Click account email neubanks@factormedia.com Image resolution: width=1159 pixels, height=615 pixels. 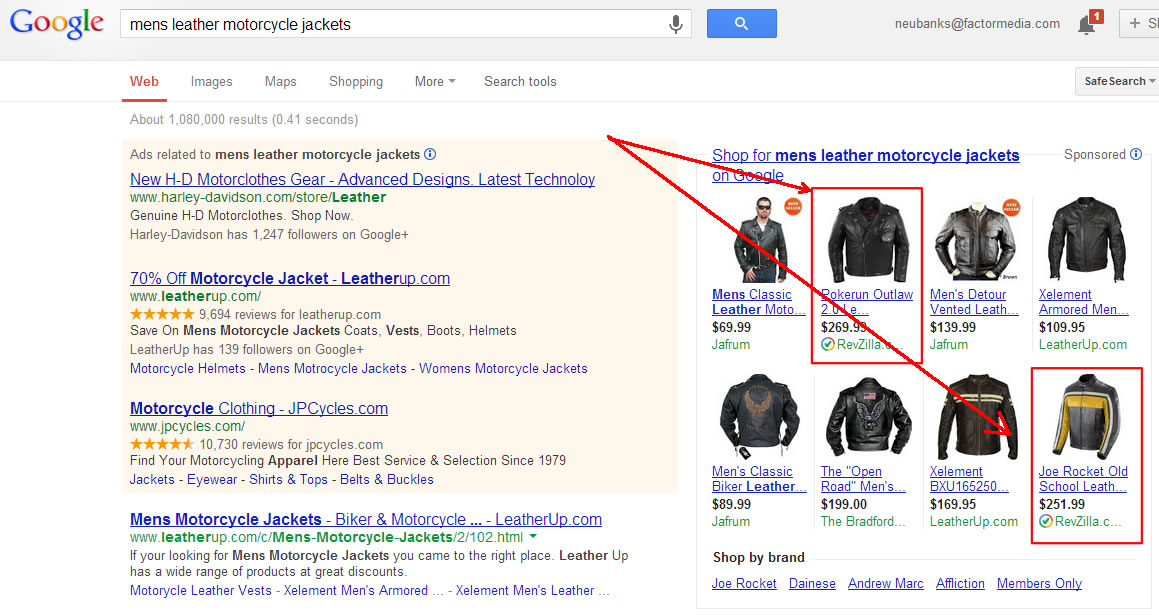977,24
